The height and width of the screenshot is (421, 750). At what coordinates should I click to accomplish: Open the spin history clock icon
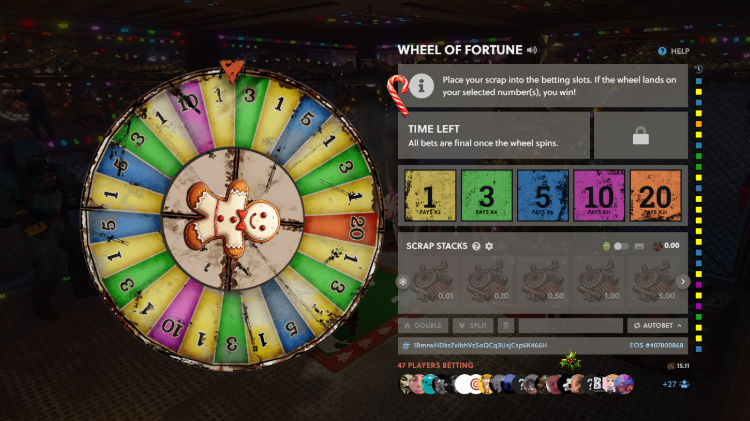(699, 69)
